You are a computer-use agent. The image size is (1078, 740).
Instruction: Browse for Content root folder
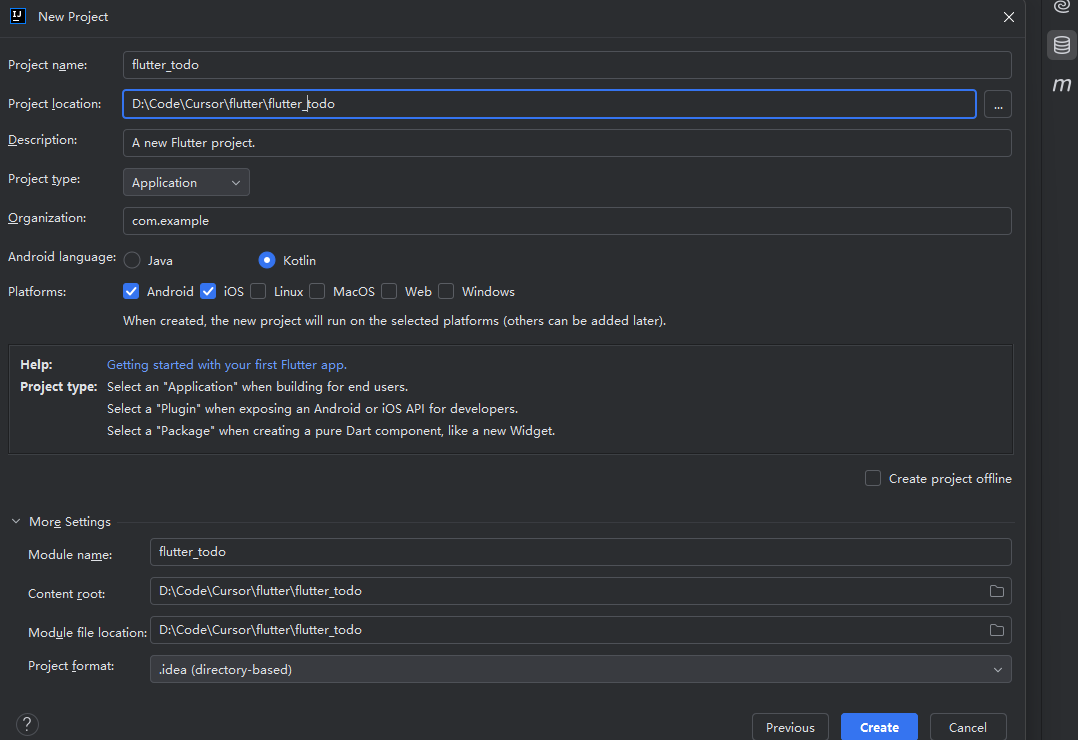coord(996,591)
